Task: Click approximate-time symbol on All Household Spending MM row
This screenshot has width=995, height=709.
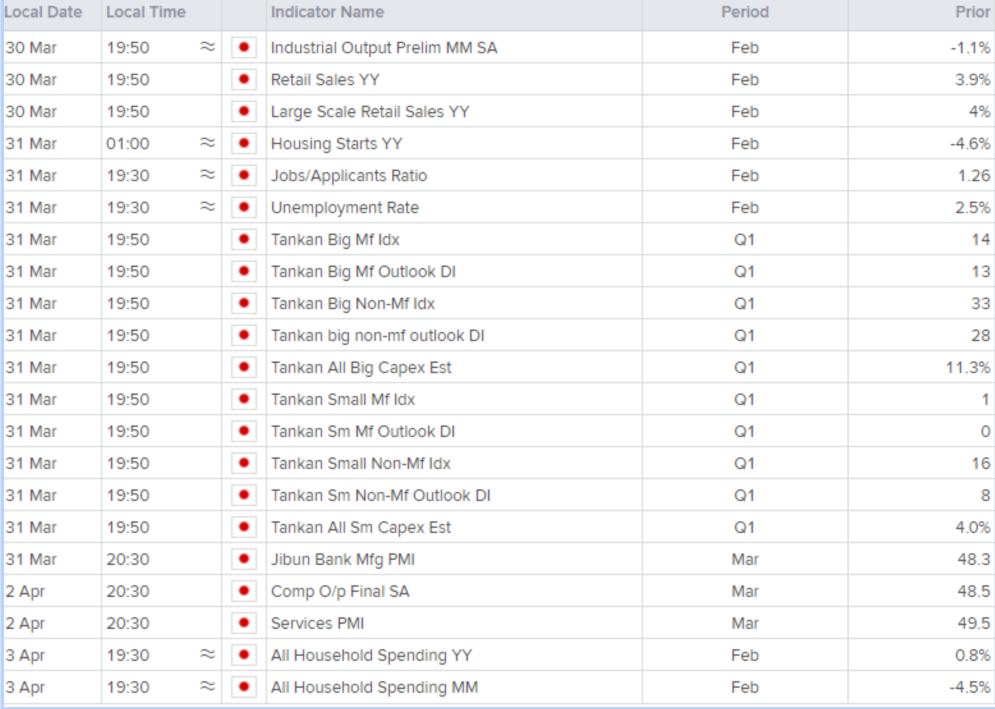Action: [208, 686]
